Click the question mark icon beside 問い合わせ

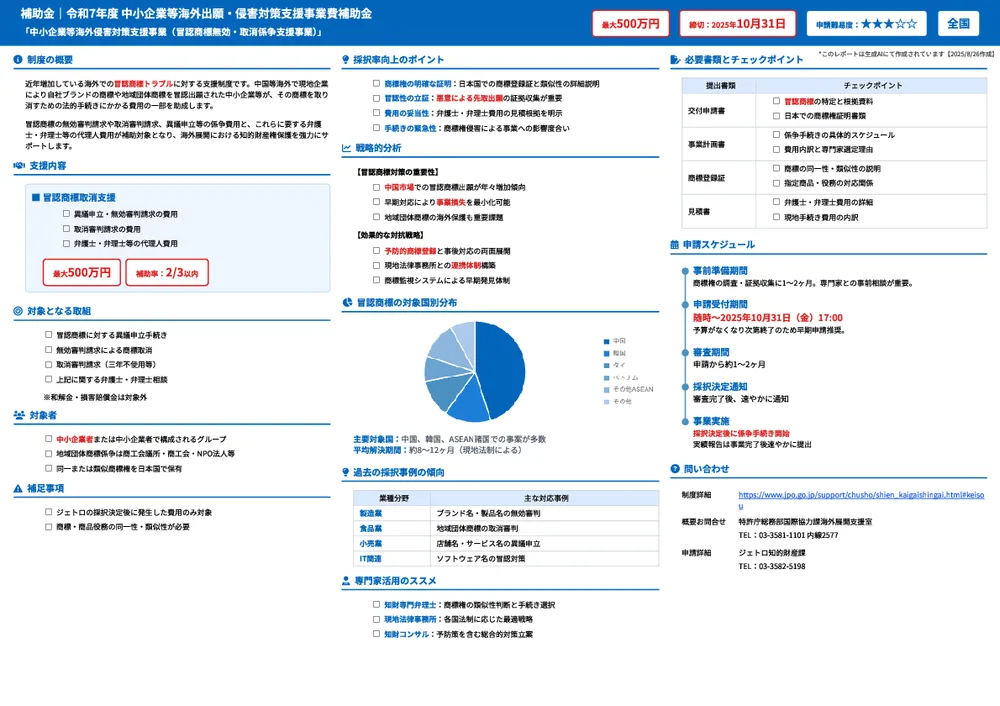tap(675, 469)
